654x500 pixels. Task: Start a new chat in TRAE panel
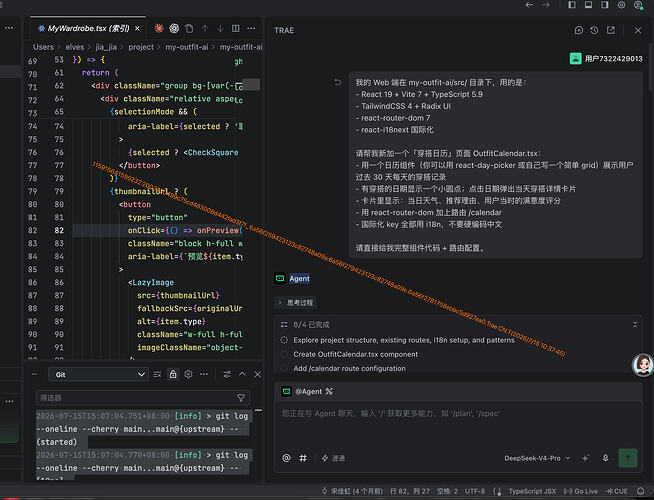[579, 30]
